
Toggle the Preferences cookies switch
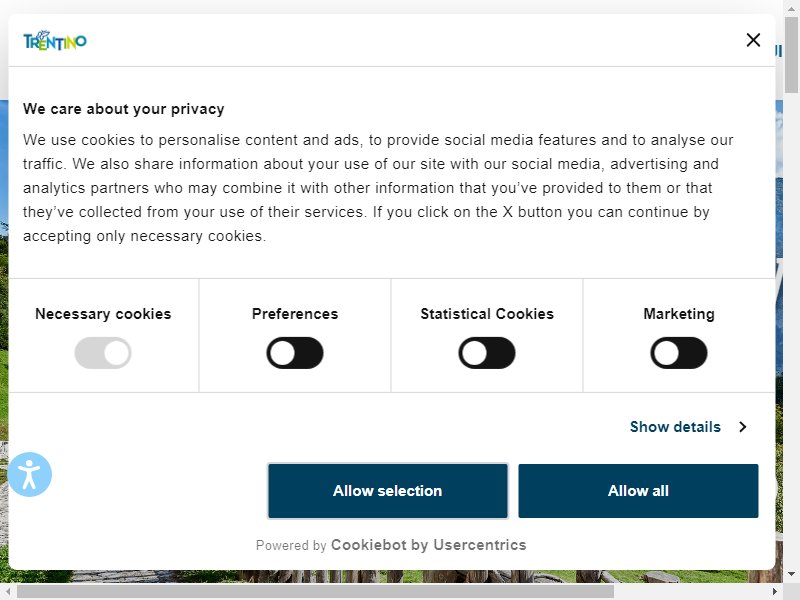pyautogui.click(x=295, y=353)
